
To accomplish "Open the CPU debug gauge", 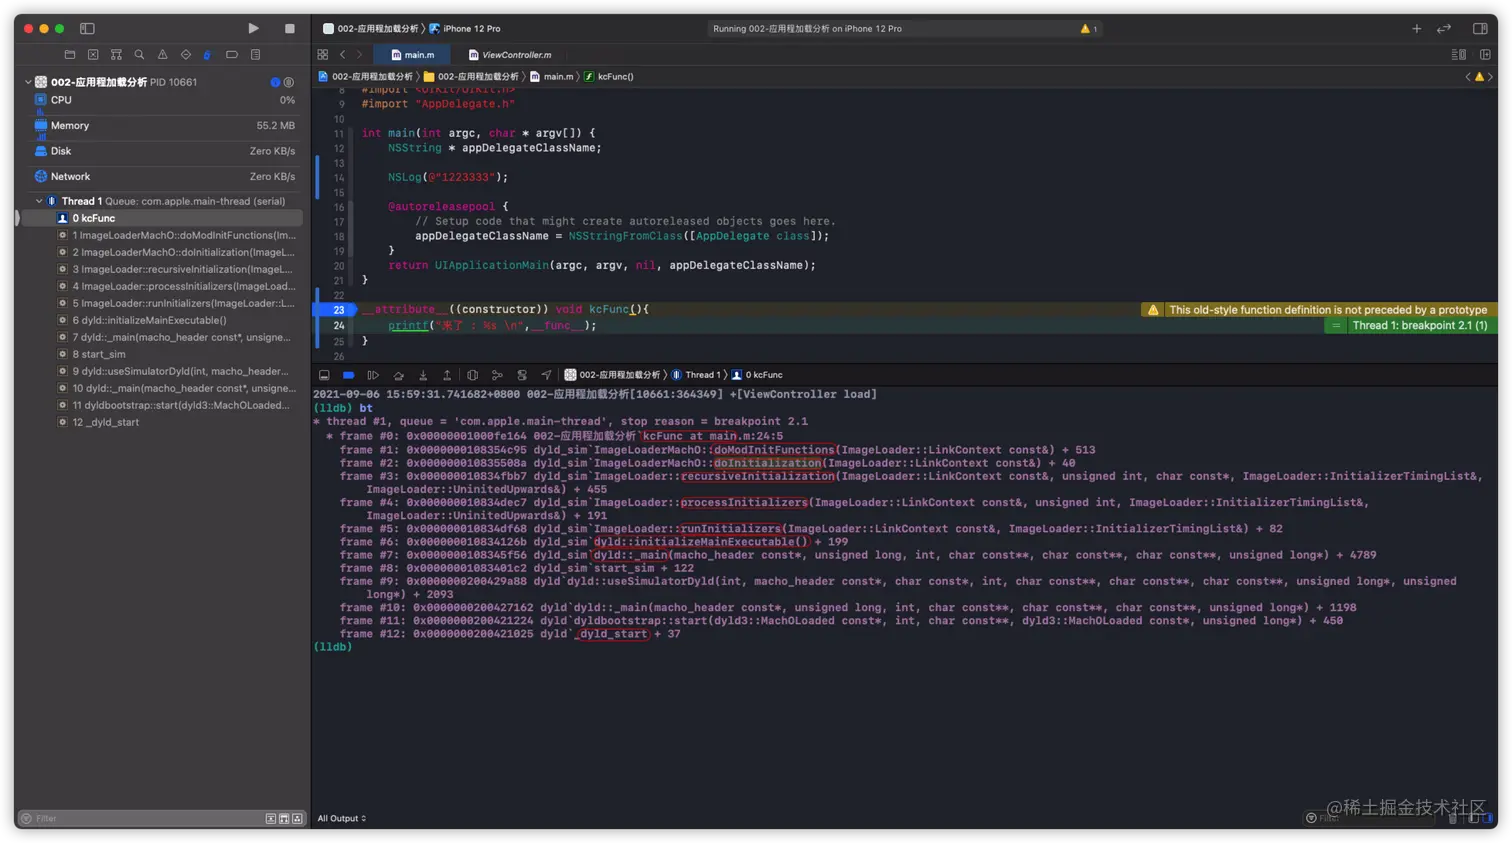I will [x=164, y=100].
